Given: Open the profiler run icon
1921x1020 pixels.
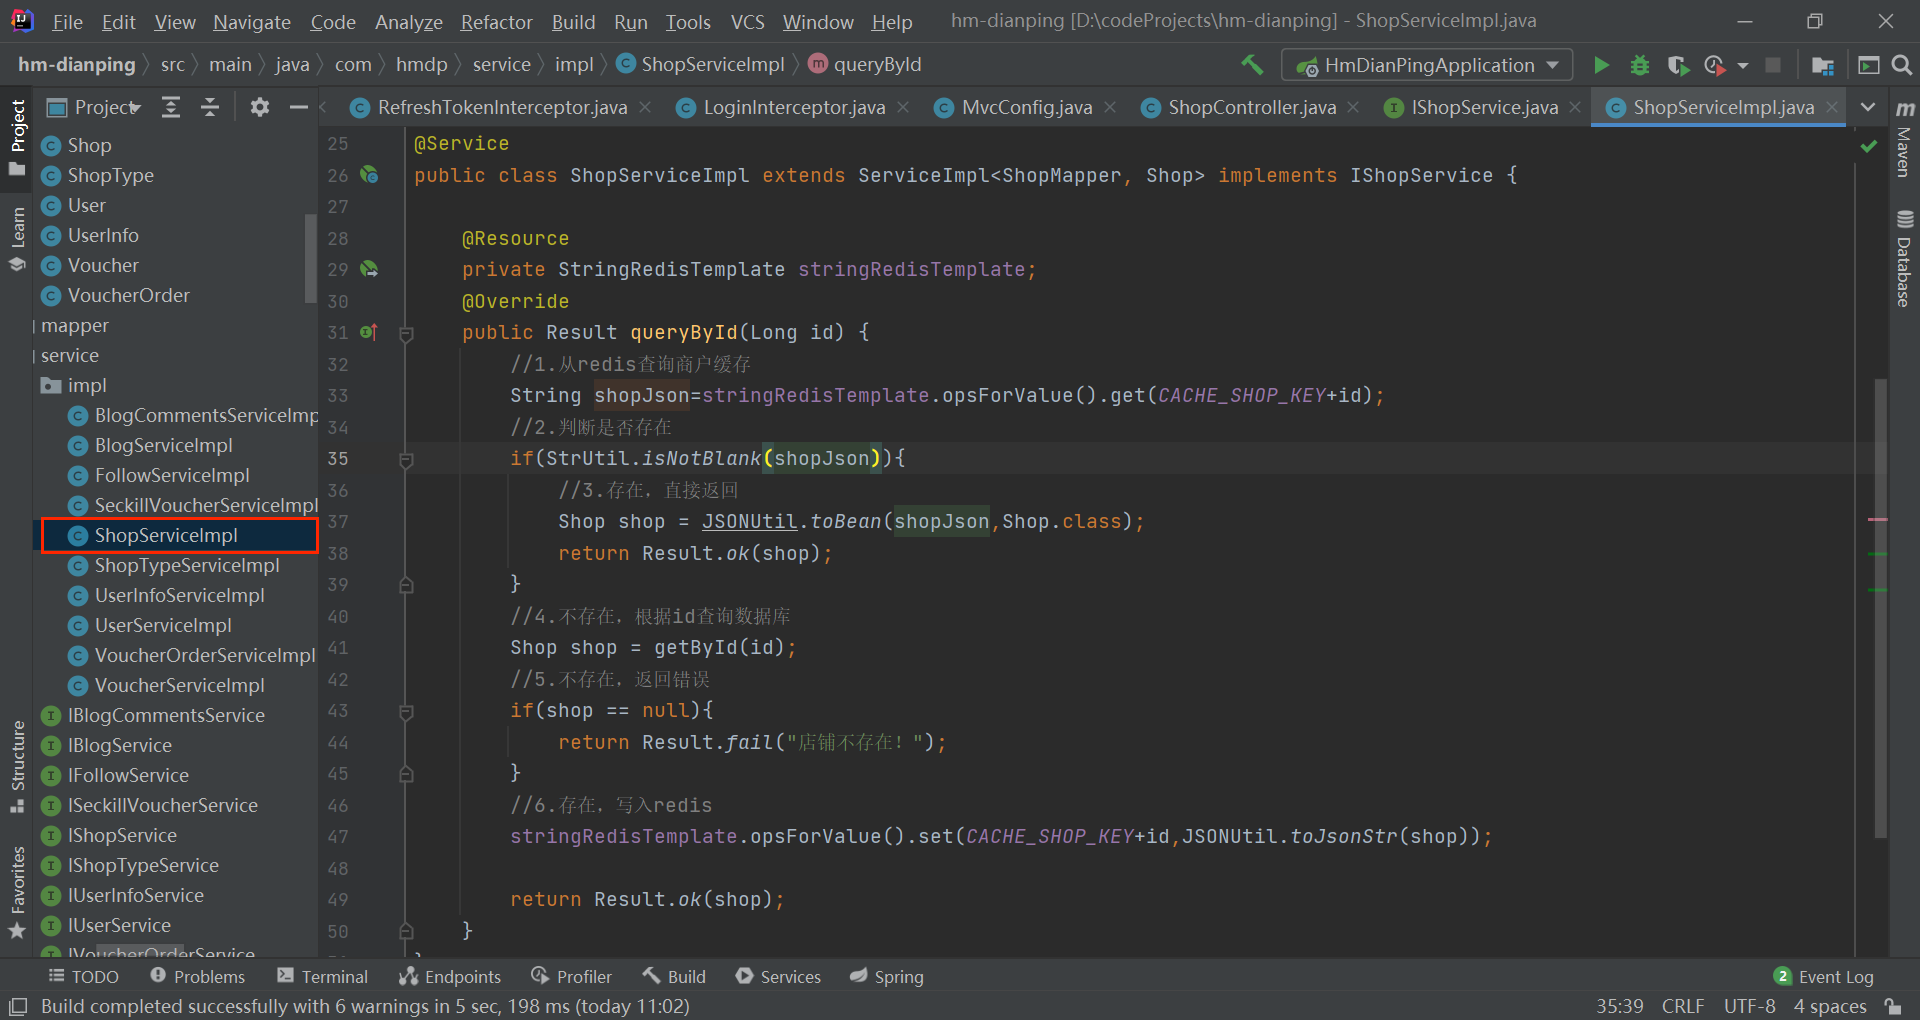Looking at the screenshot, I should tap(1715, 65).
